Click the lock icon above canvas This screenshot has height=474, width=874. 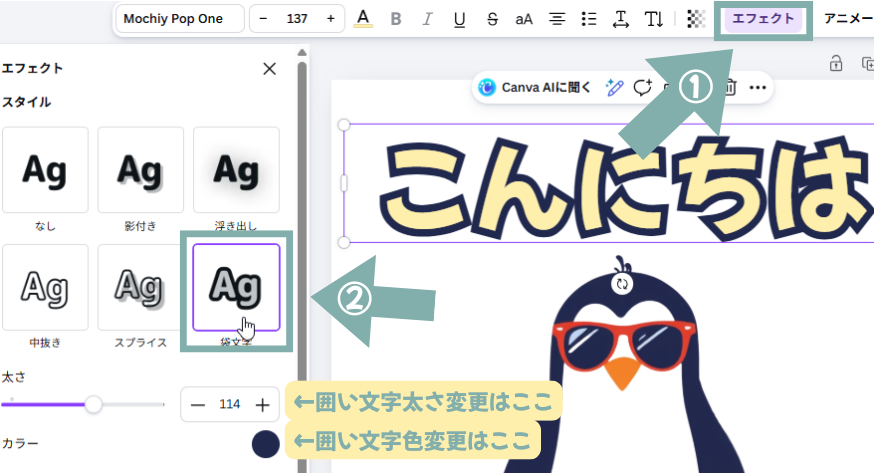836,64
